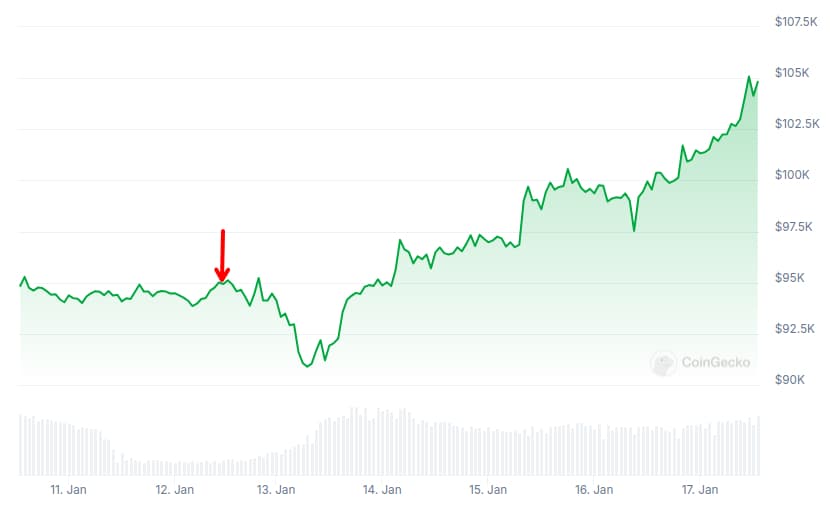This screenshot has width=830, height=509.
Task: Click the $107.5K price axis label
Action: pyautogui.click(x=797, y=21)
